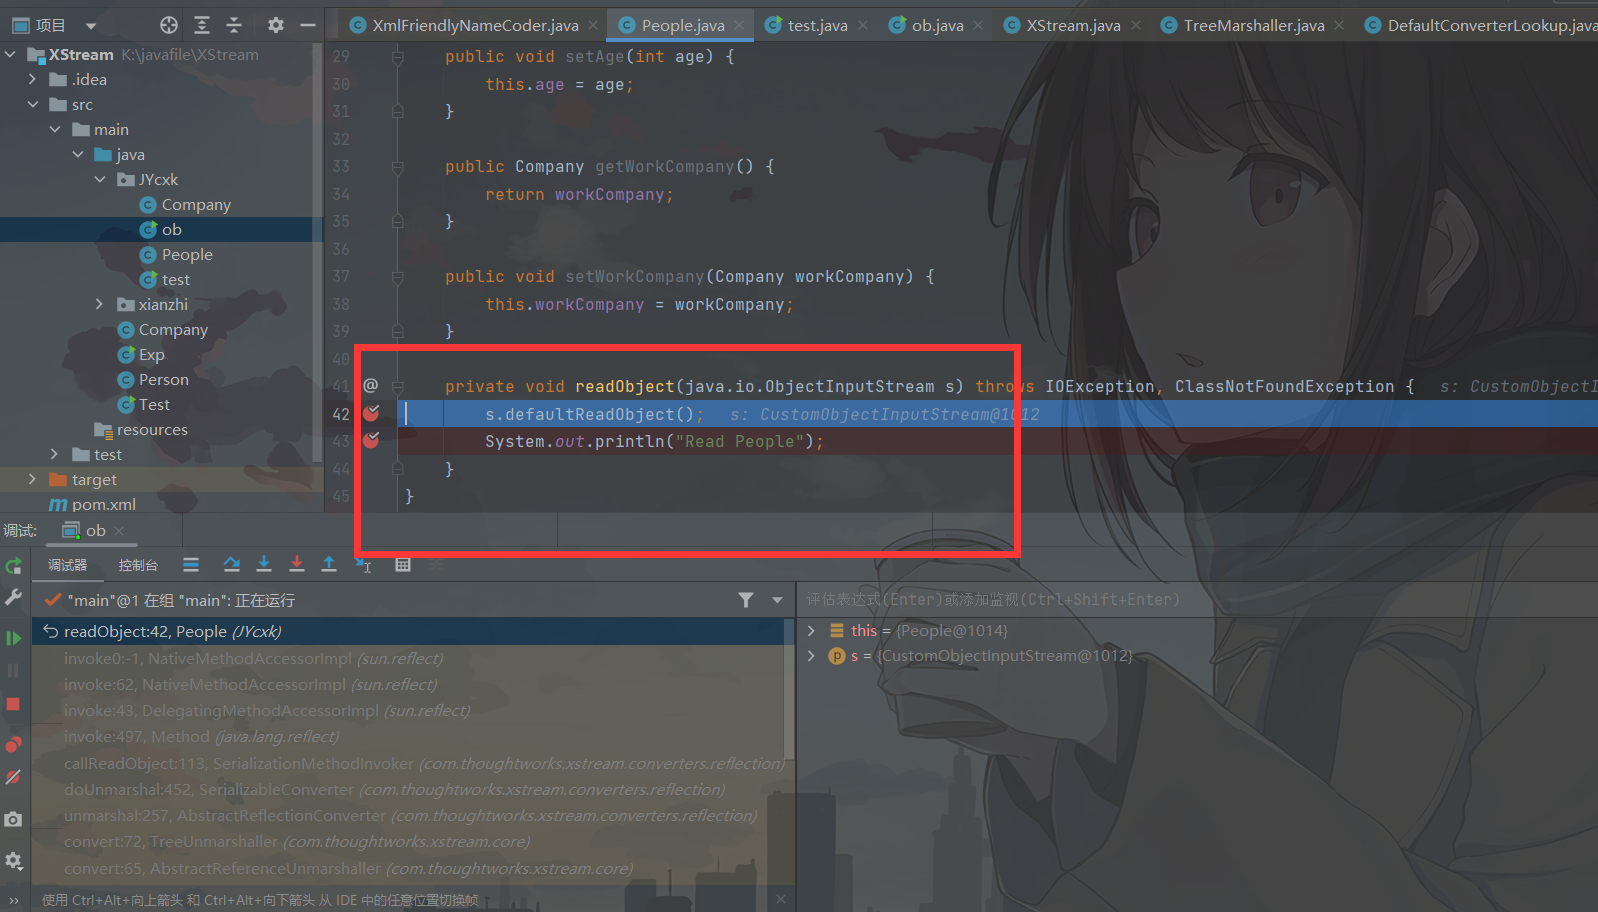
Task: Close the ob debug session tab
Action: coord(120,530)
